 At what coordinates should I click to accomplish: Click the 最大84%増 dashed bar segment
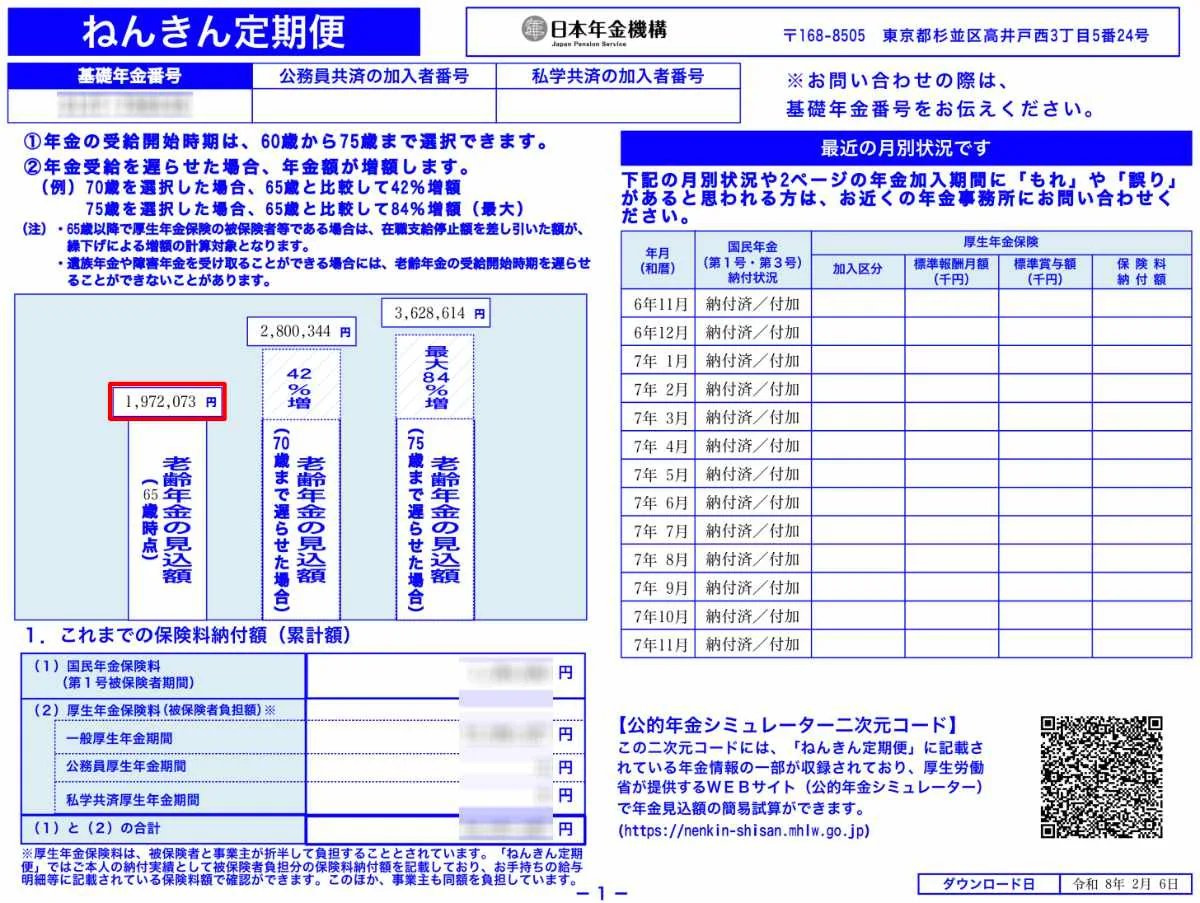coord(435,375)
